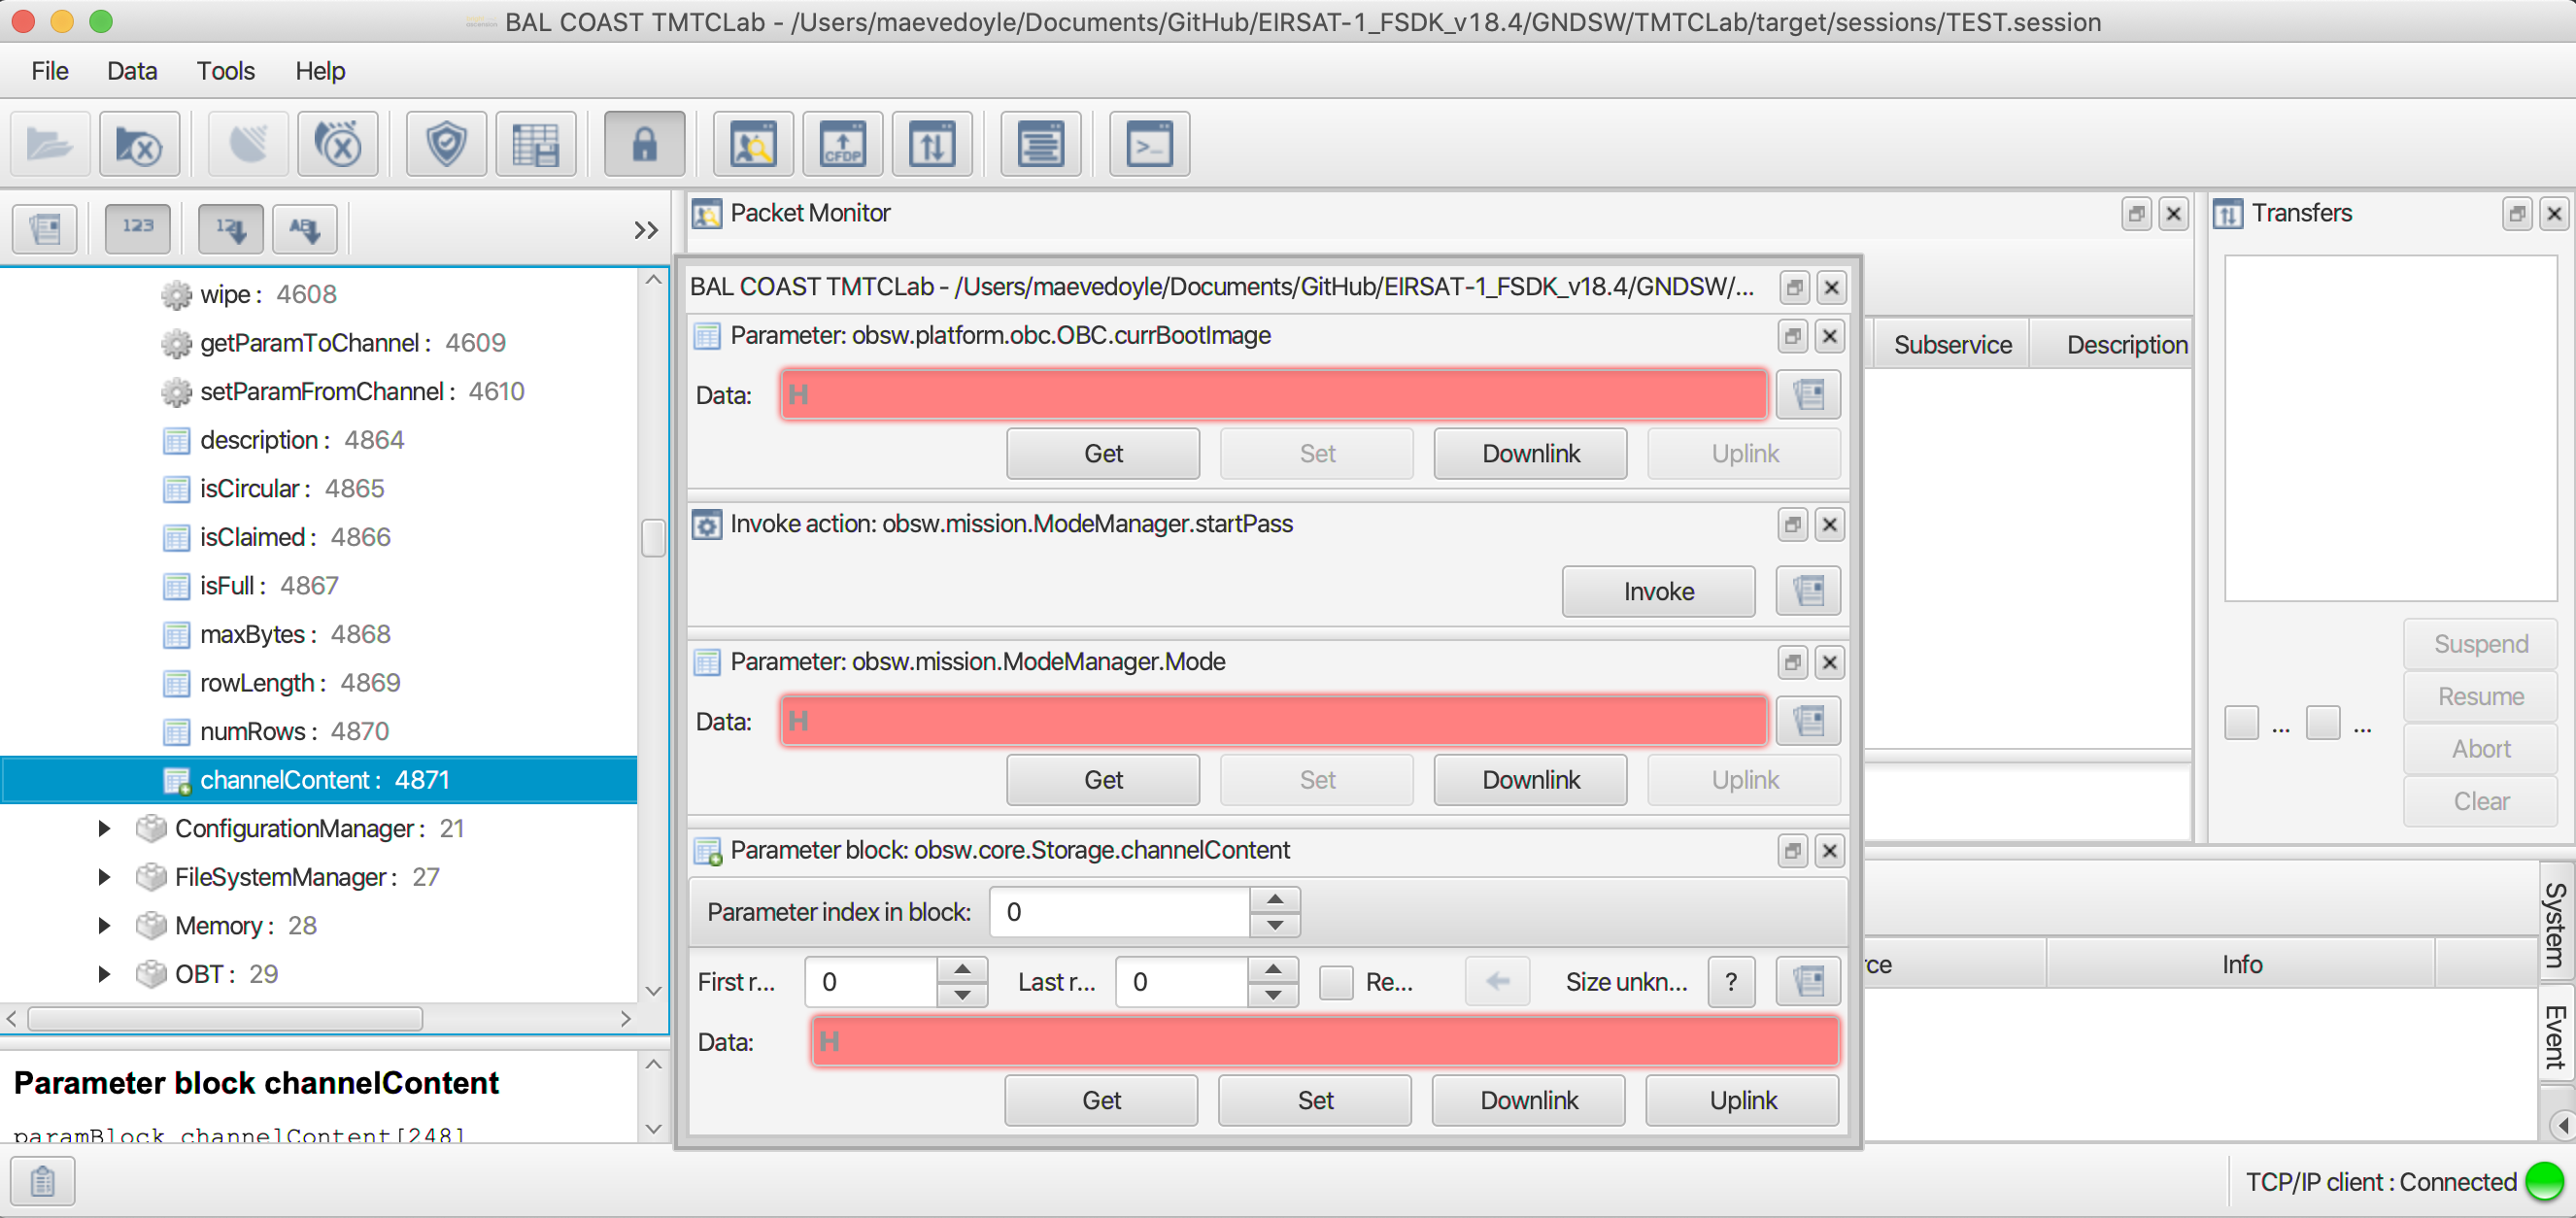Increase the First row value
Viewport: 2576px width, 1218px height.
(x=962, y=970)
